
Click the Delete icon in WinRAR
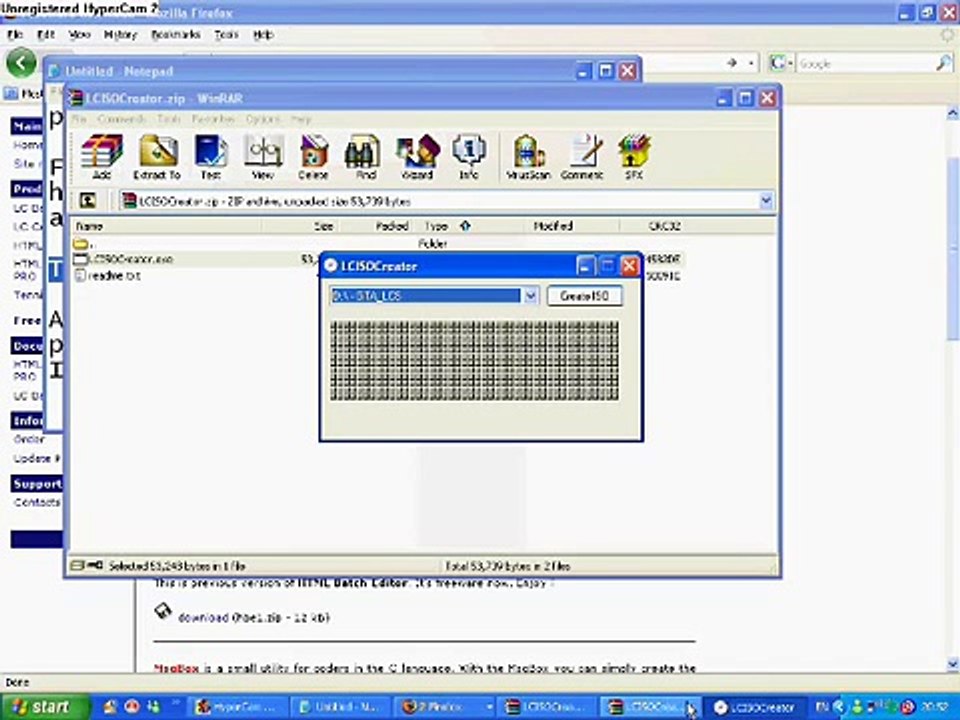point(313,157)
